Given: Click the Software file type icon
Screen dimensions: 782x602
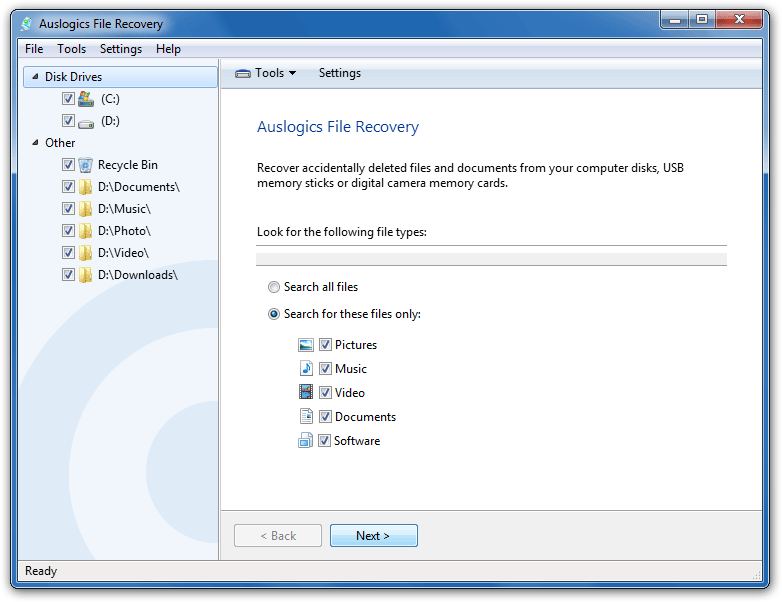Looking at the screenshot, I should click(x=305, y=440).
